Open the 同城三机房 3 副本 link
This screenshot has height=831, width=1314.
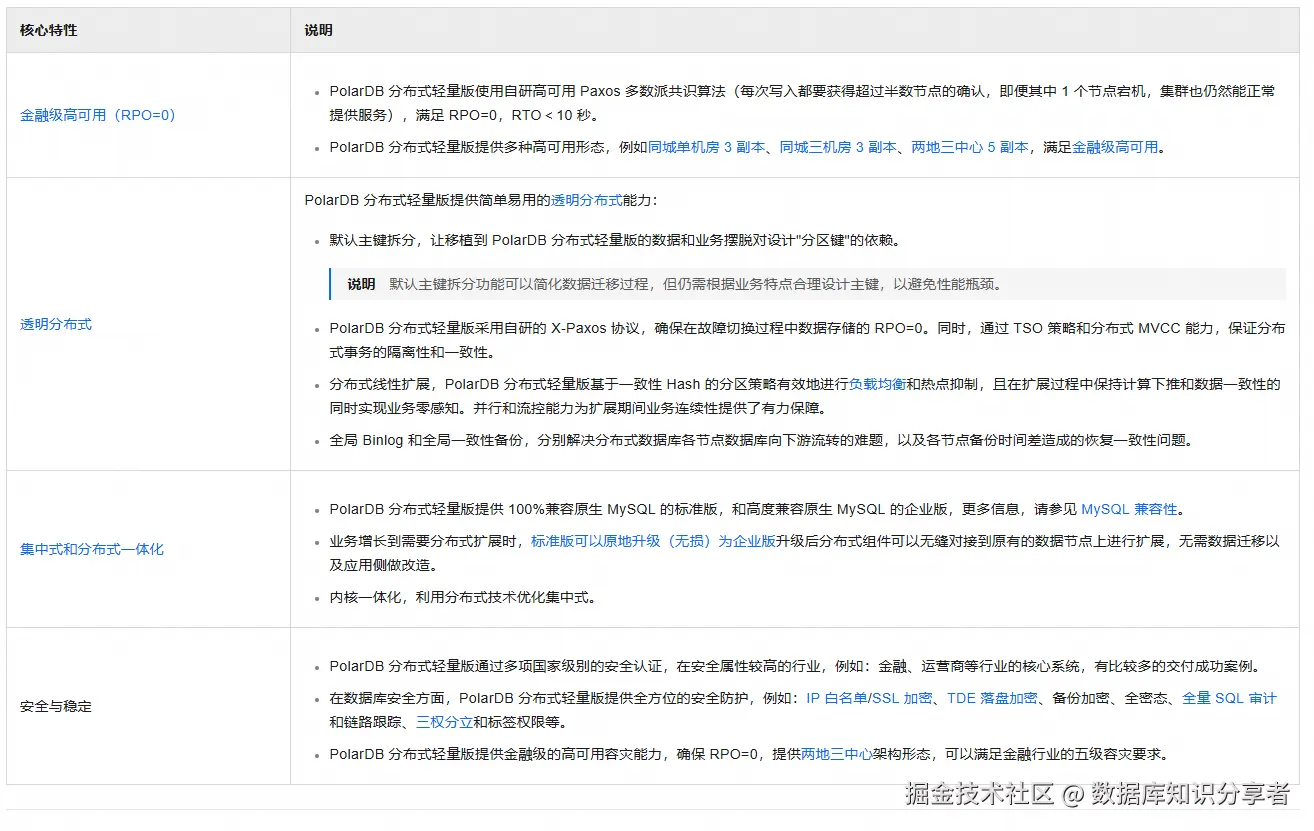pyautogui.click(x=838, y=147)
